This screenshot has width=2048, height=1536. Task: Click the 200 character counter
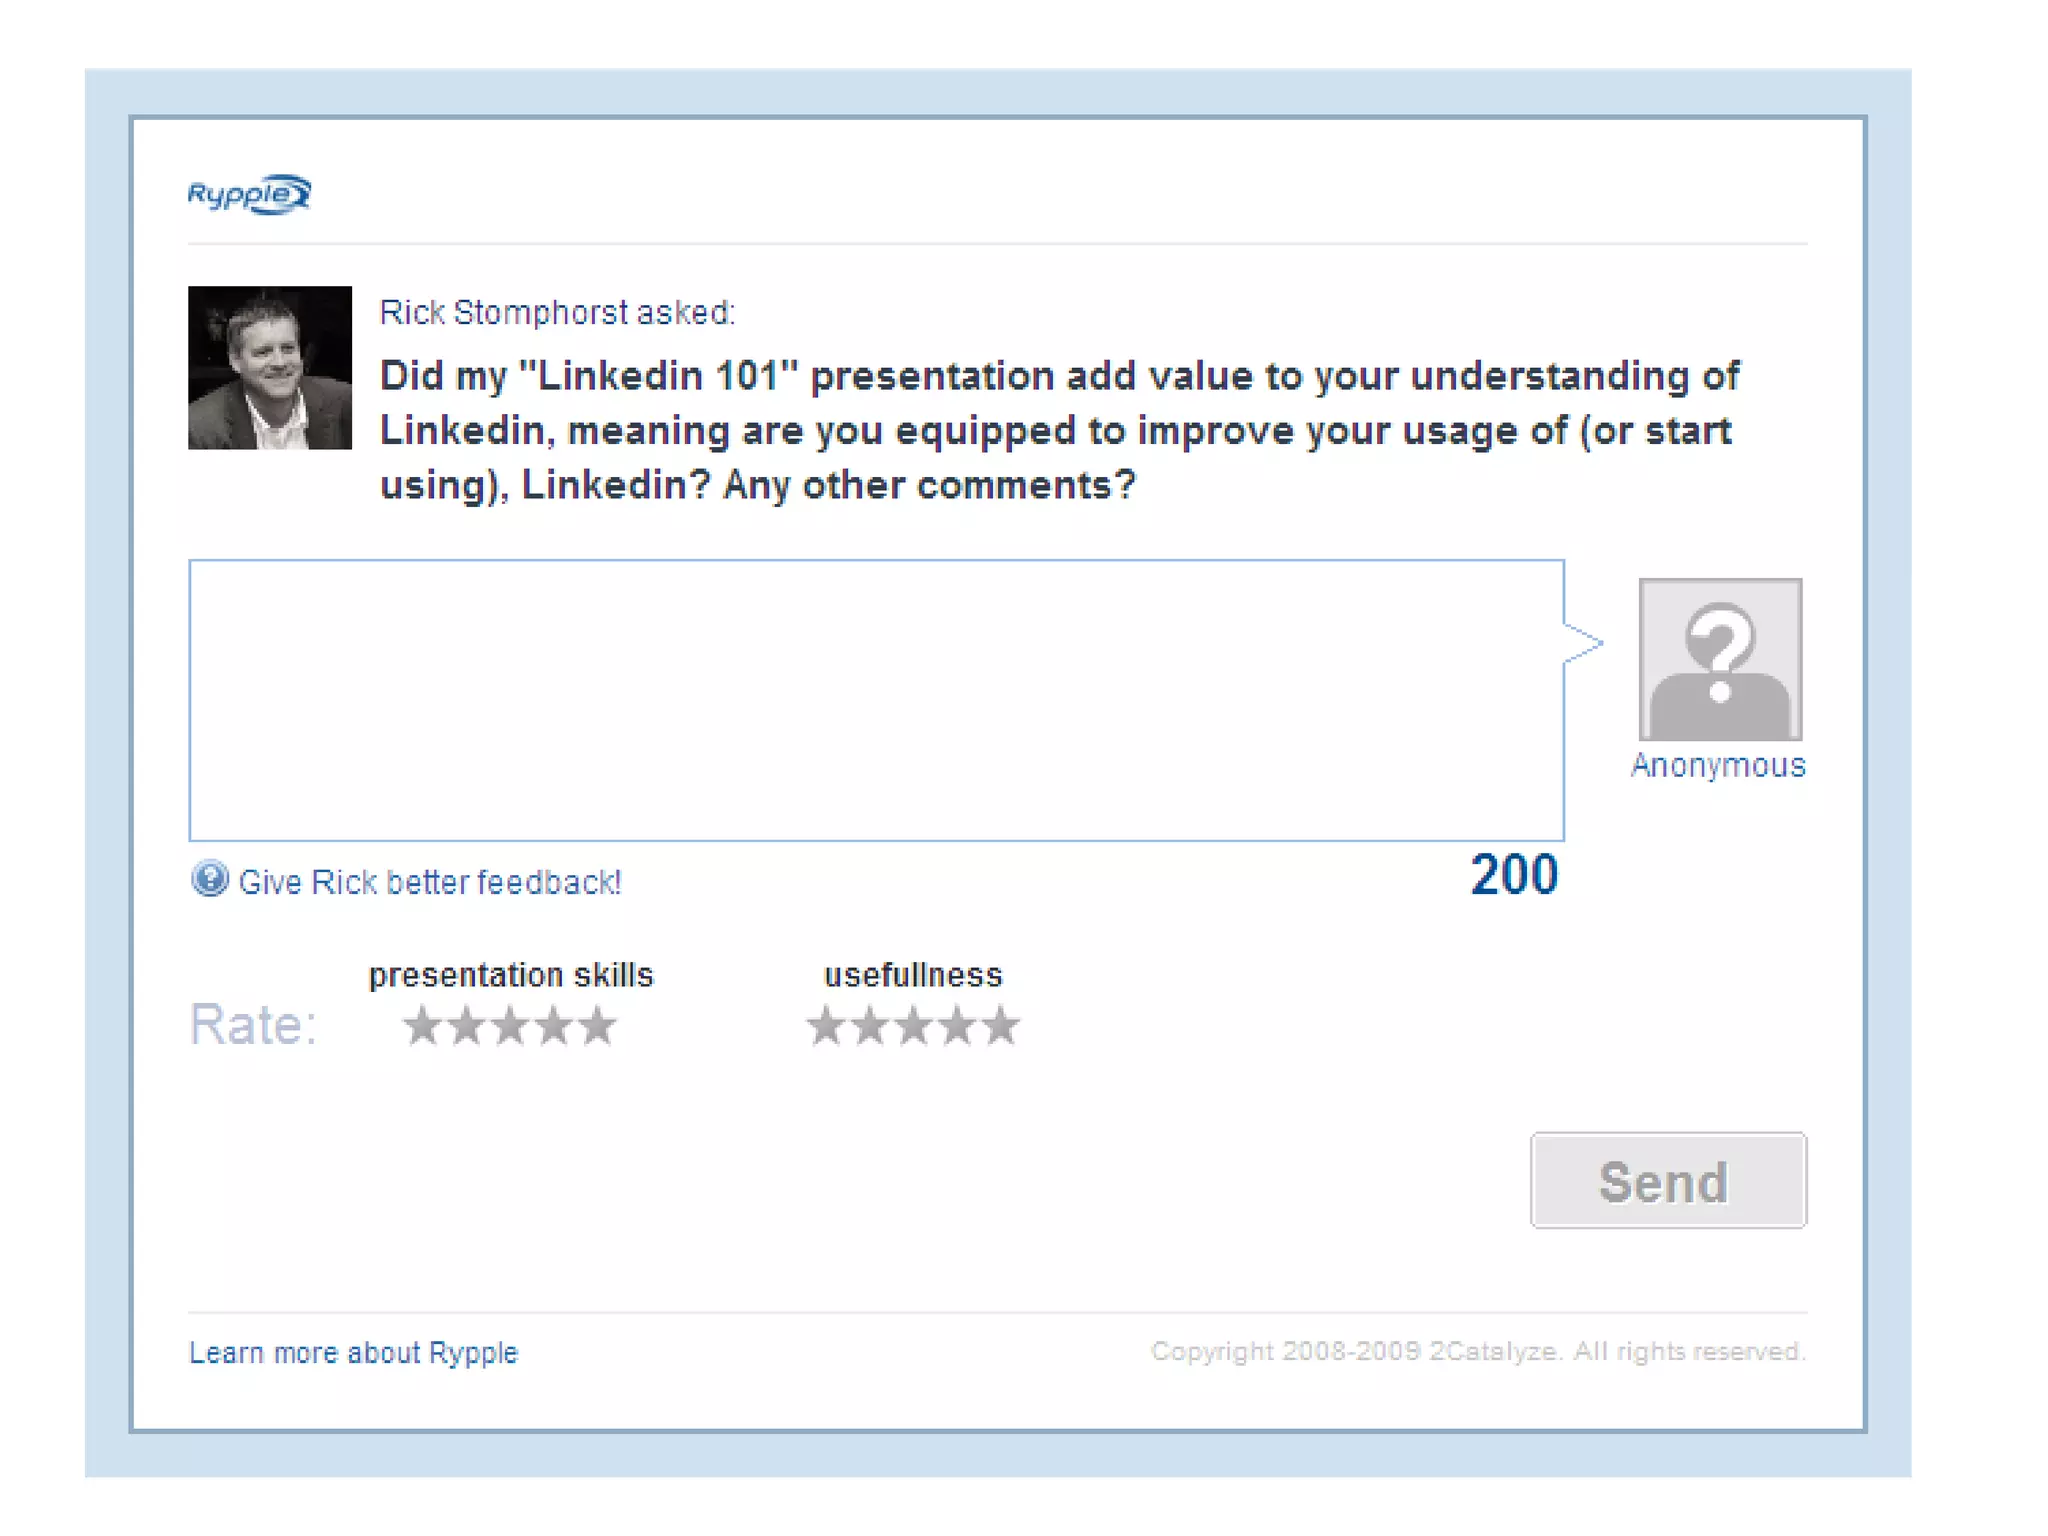[1514, 875]
